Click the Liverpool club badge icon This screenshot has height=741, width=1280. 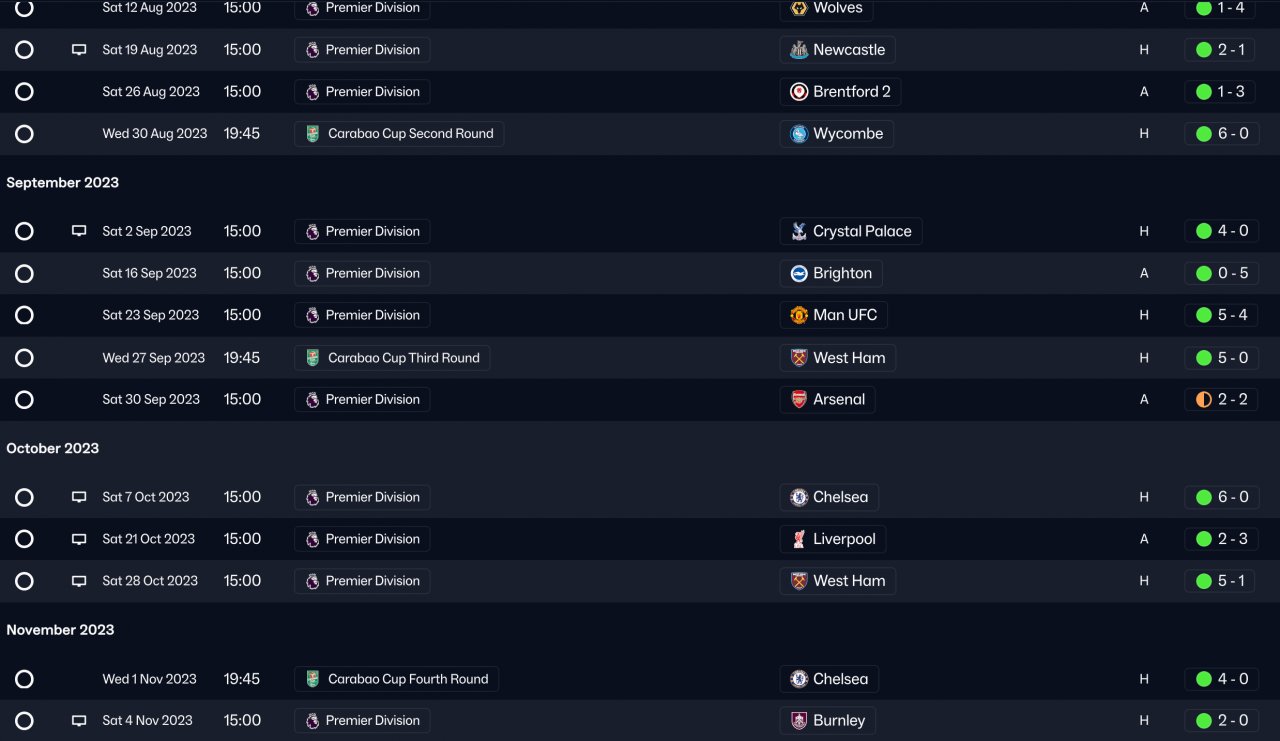pos(799,540)
